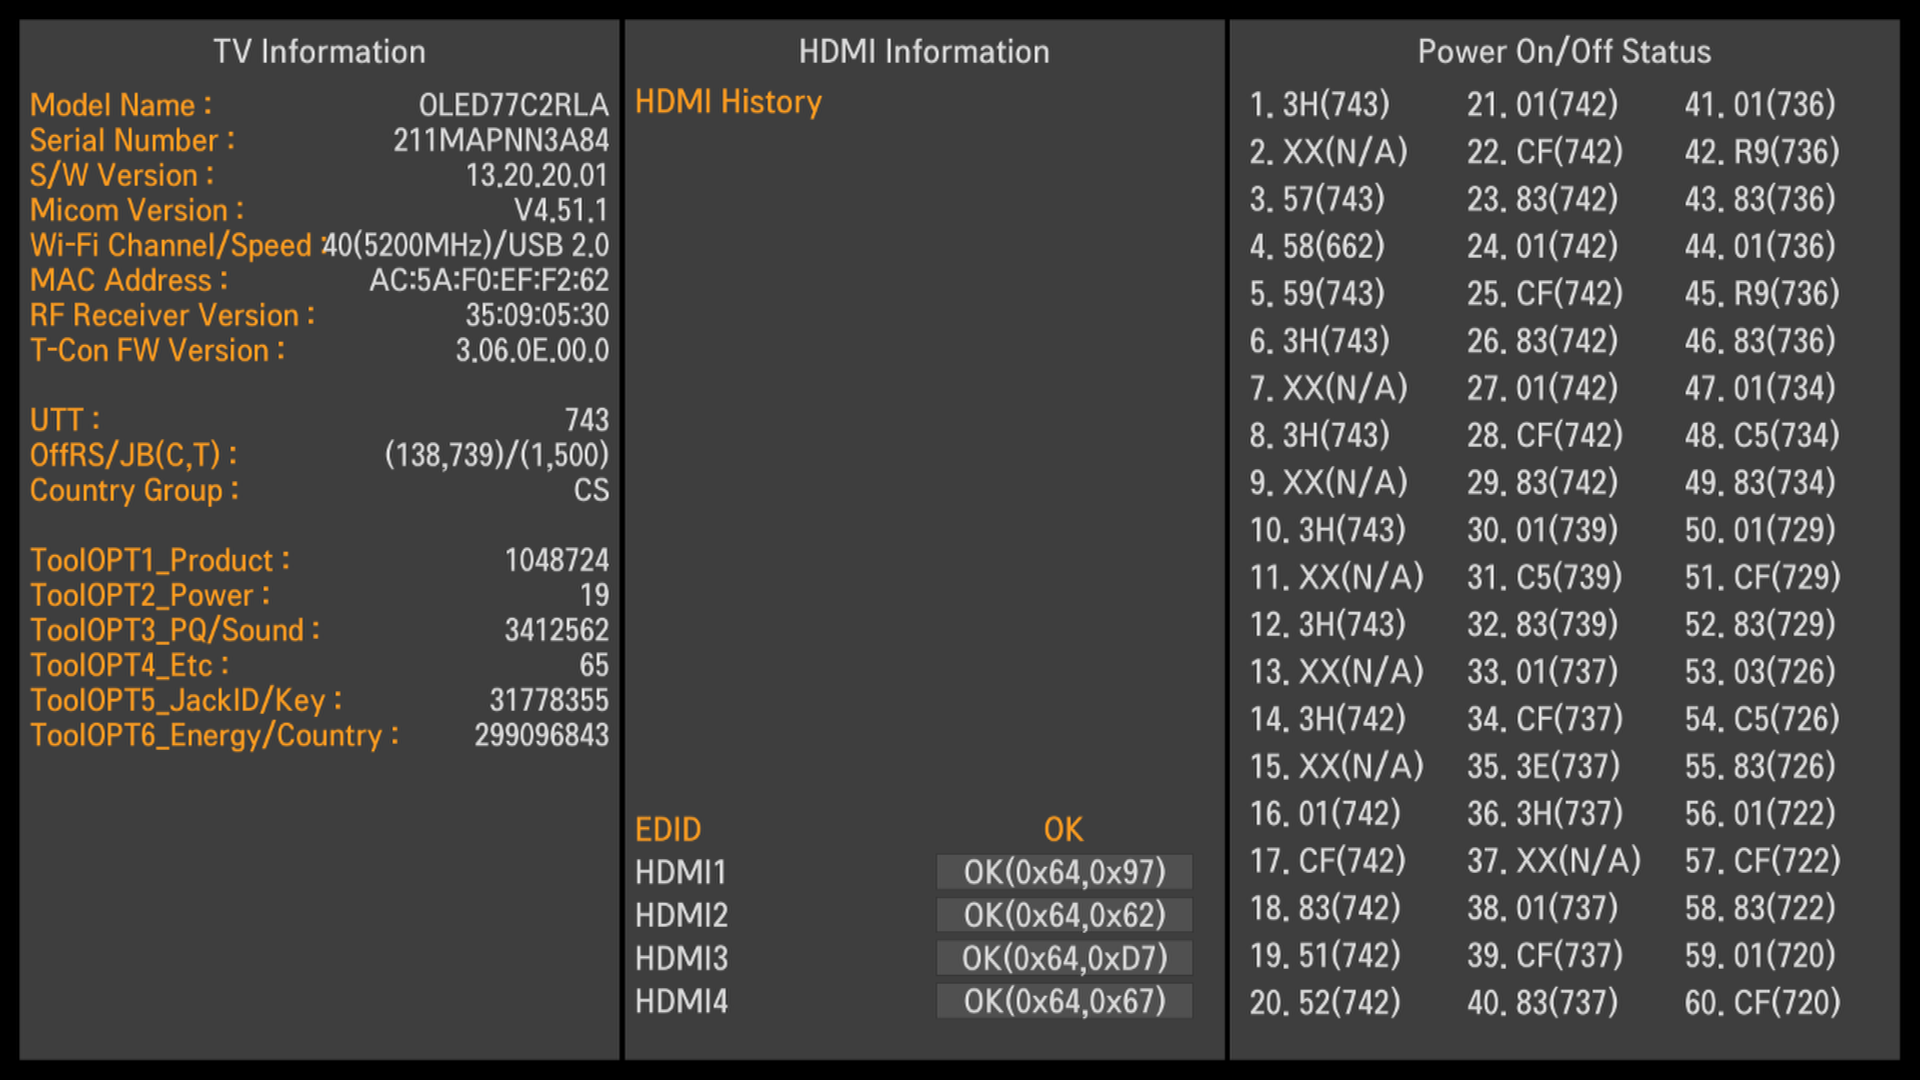Select ToolOPT6_Energy/Country value

point(541,735)
